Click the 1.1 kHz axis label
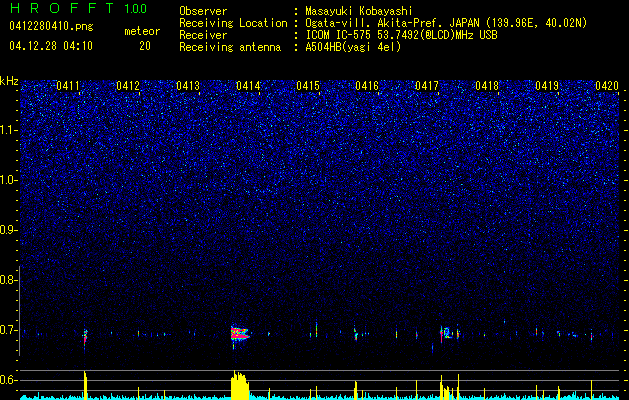This screenshot has width=629, height=400. click(8, 130)
